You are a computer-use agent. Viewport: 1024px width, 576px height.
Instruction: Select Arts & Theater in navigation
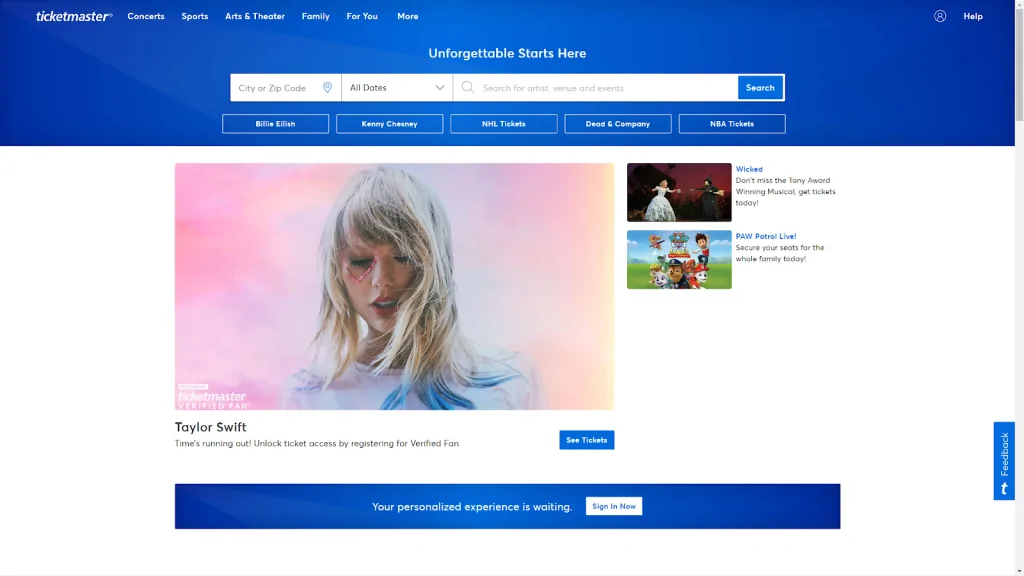point(255,16)
